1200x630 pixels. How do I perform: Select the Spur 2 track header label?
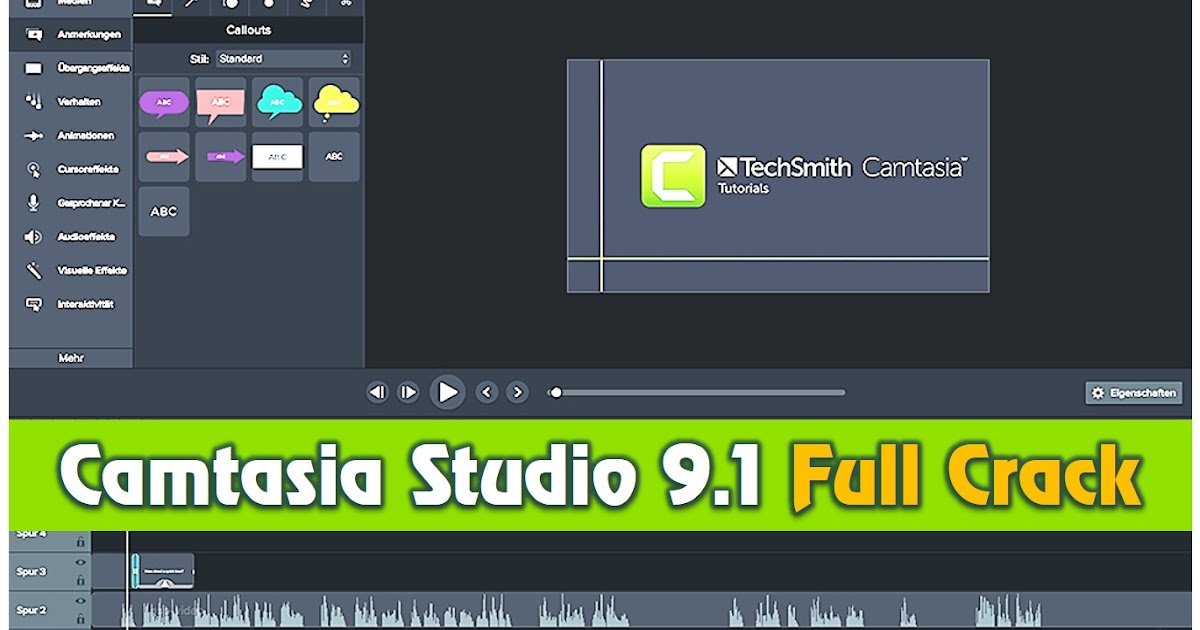pos(31,610)
